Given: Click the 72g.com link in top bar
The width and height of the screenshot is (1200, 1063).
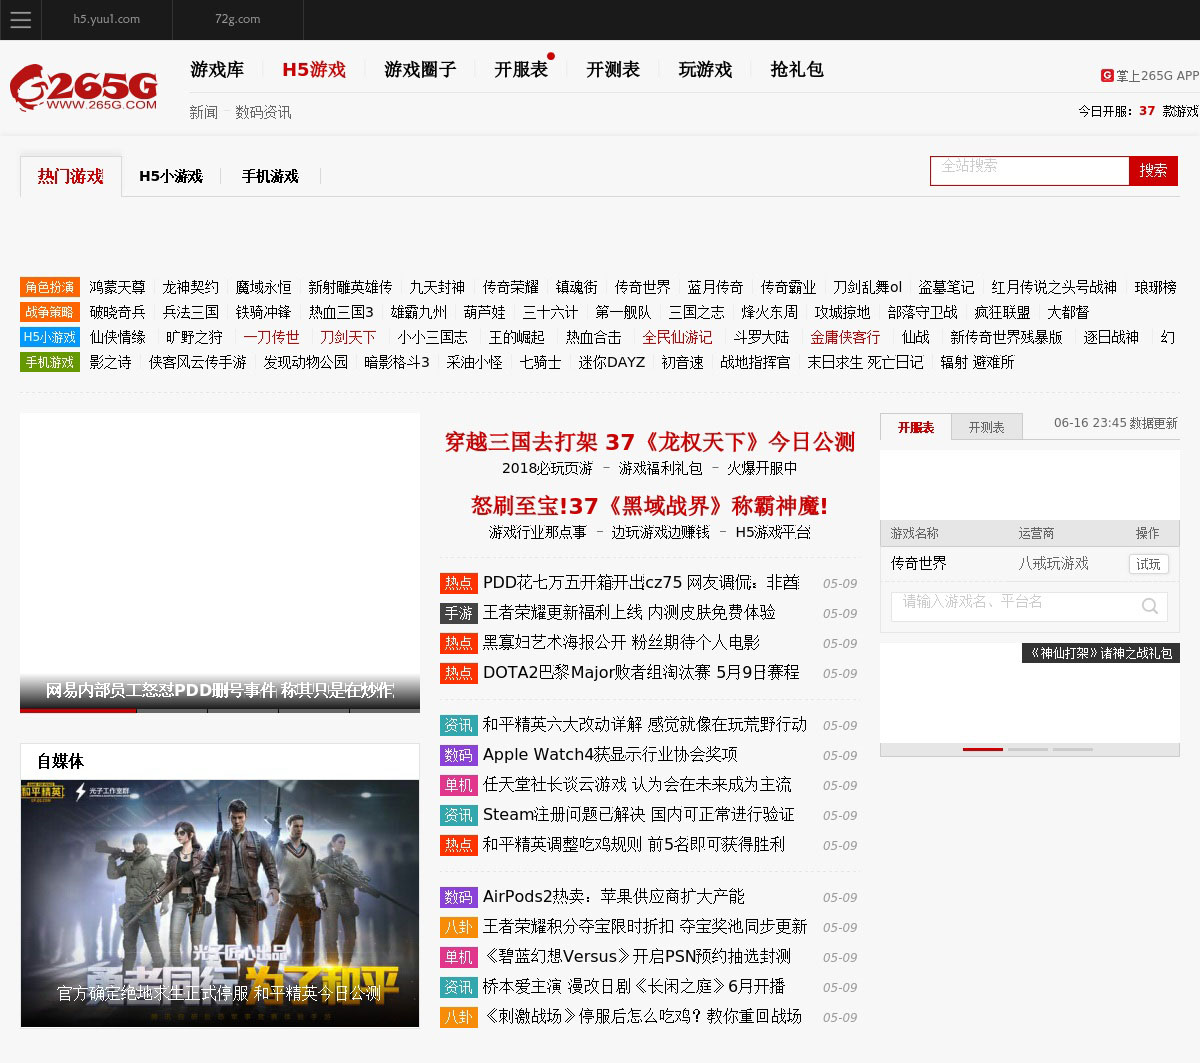Looking at the screenshot, I should pos(237,19).
